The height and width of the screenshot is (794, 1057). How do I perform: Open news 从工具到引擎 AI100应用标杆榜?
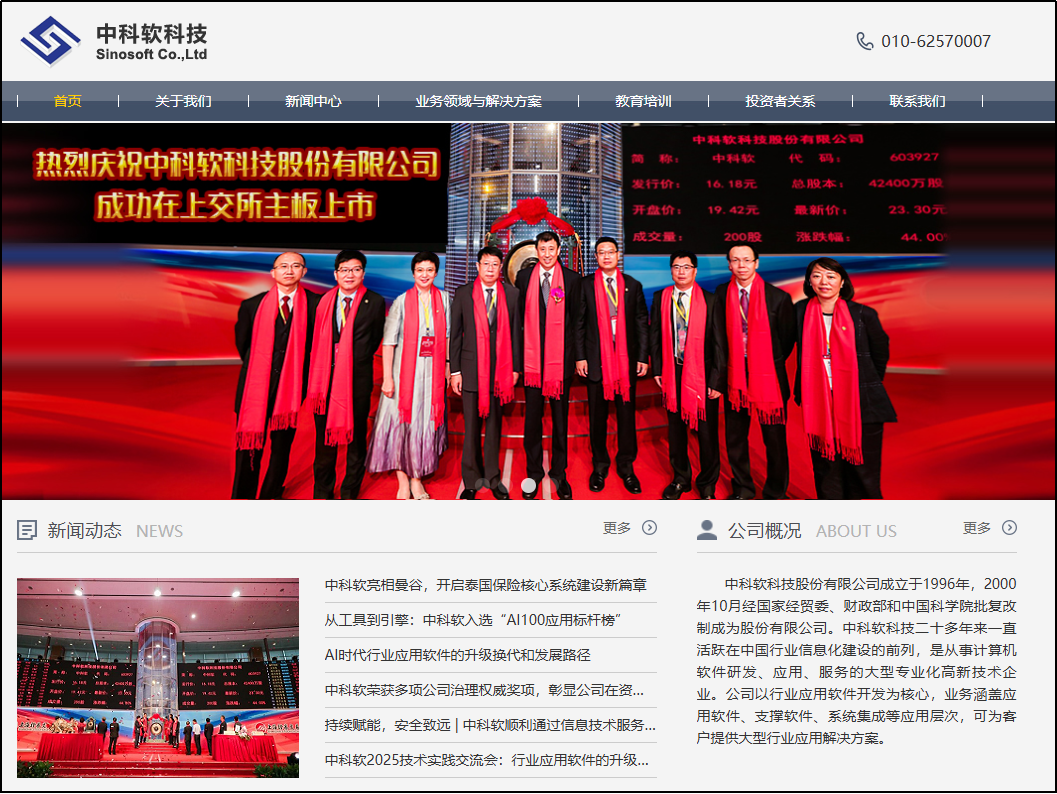pos(473,620)
